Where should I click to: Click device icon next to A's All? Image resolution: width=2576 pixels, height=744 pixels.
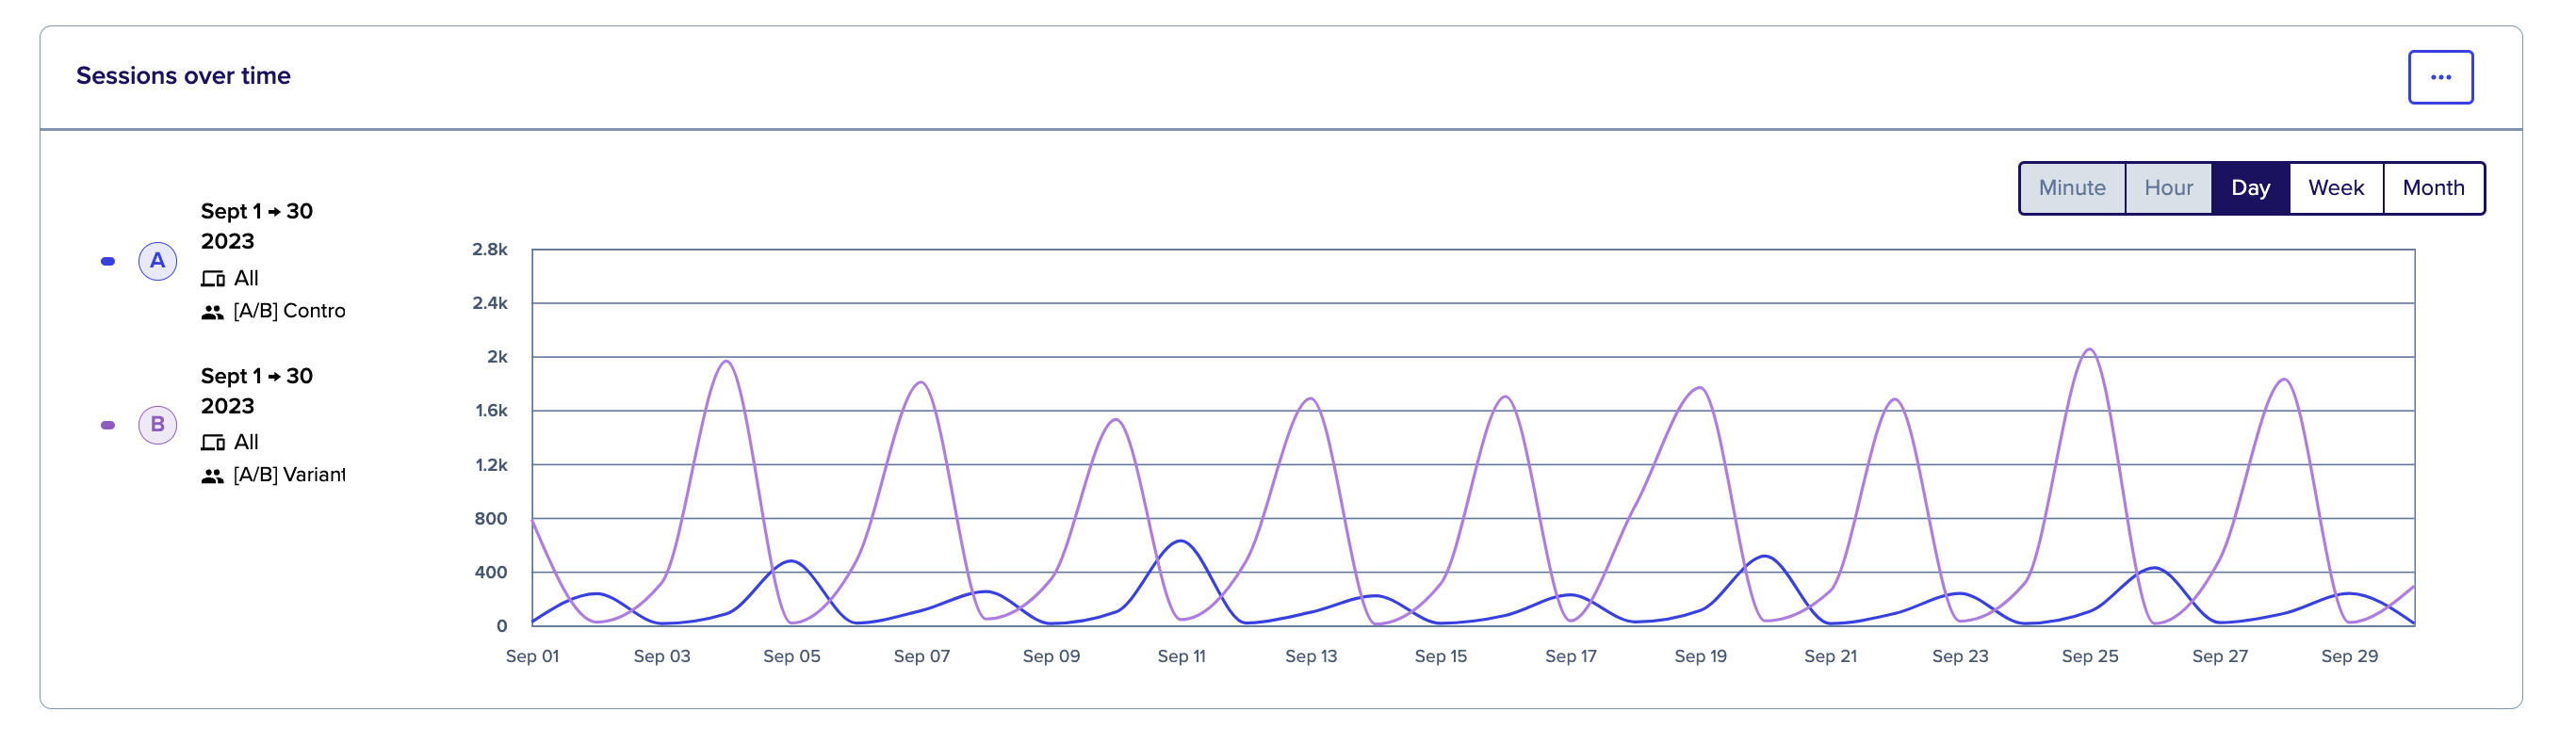[213, 279]
